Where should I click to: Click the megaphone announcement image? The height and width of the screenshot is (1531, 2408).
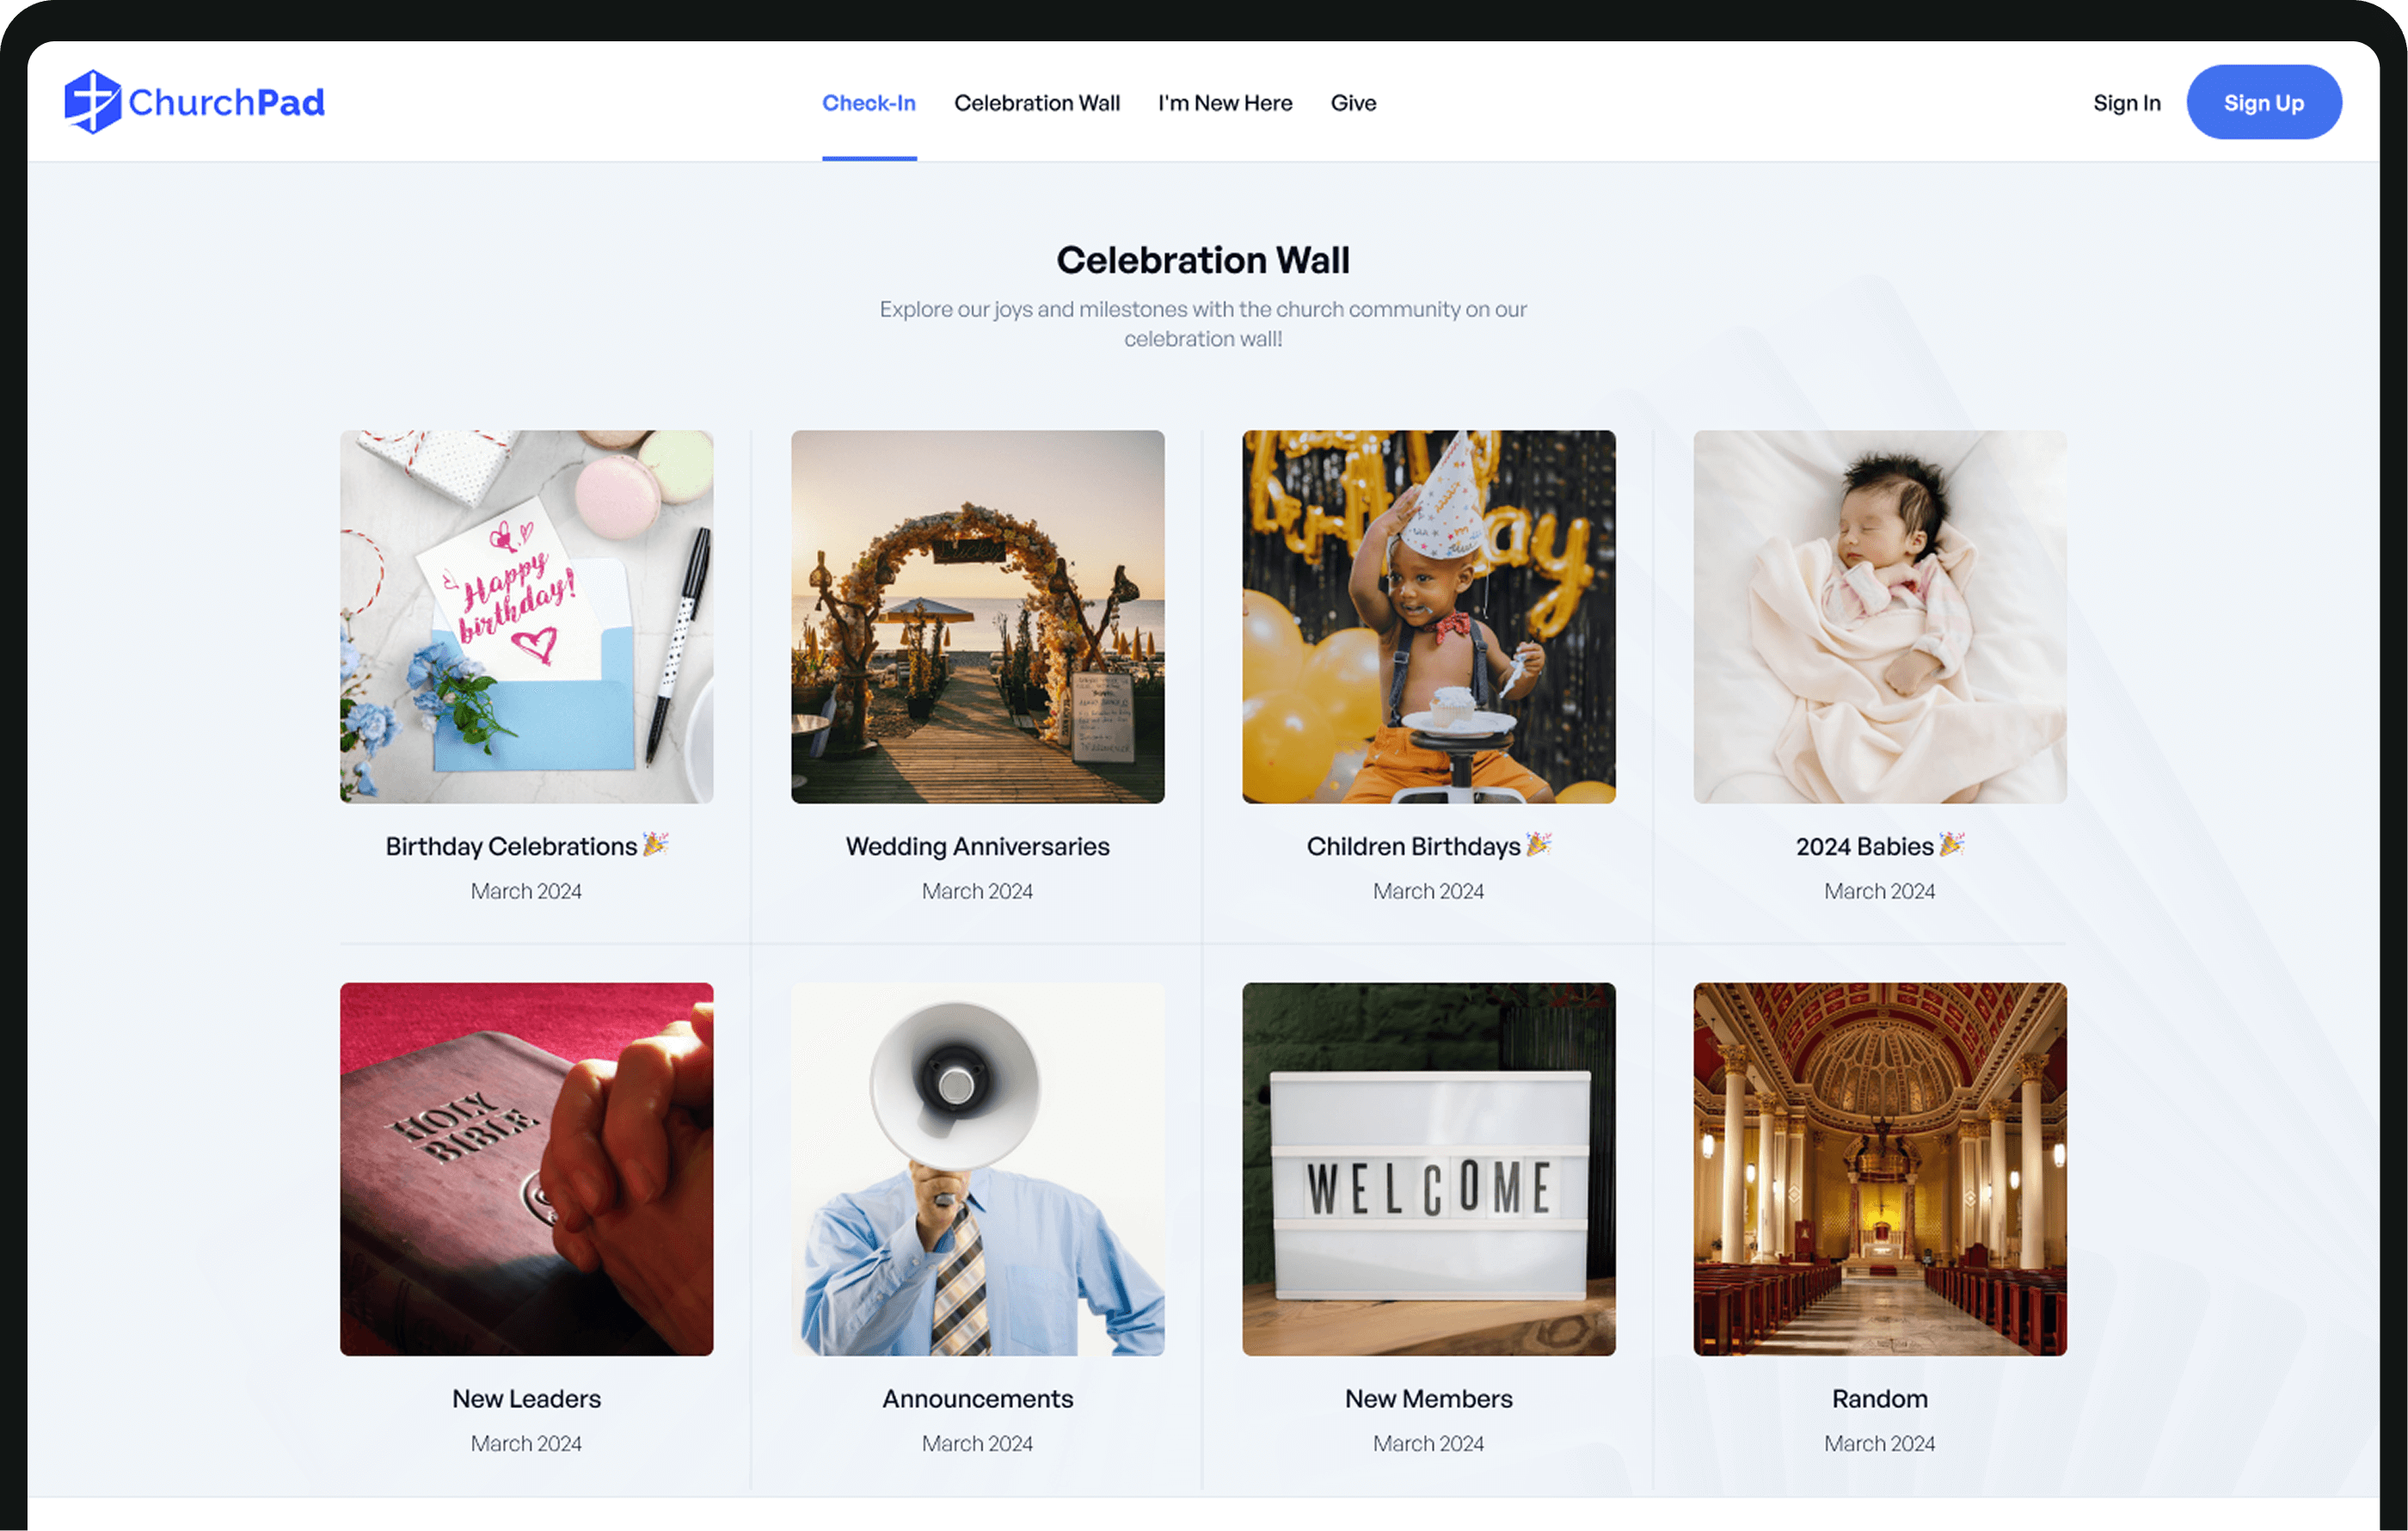point(977,1169)
